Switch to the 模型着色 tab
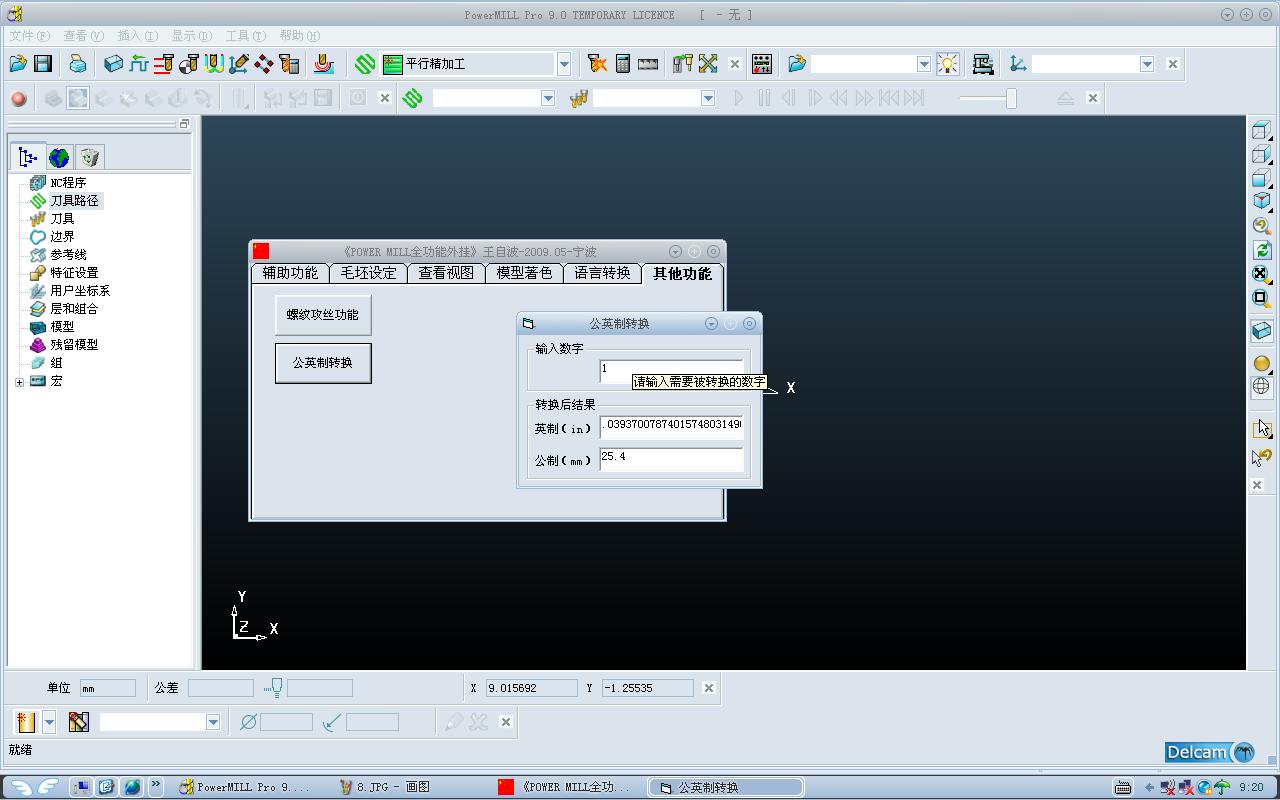Viewport: 1280px width, 800px height. coord(524,273)
